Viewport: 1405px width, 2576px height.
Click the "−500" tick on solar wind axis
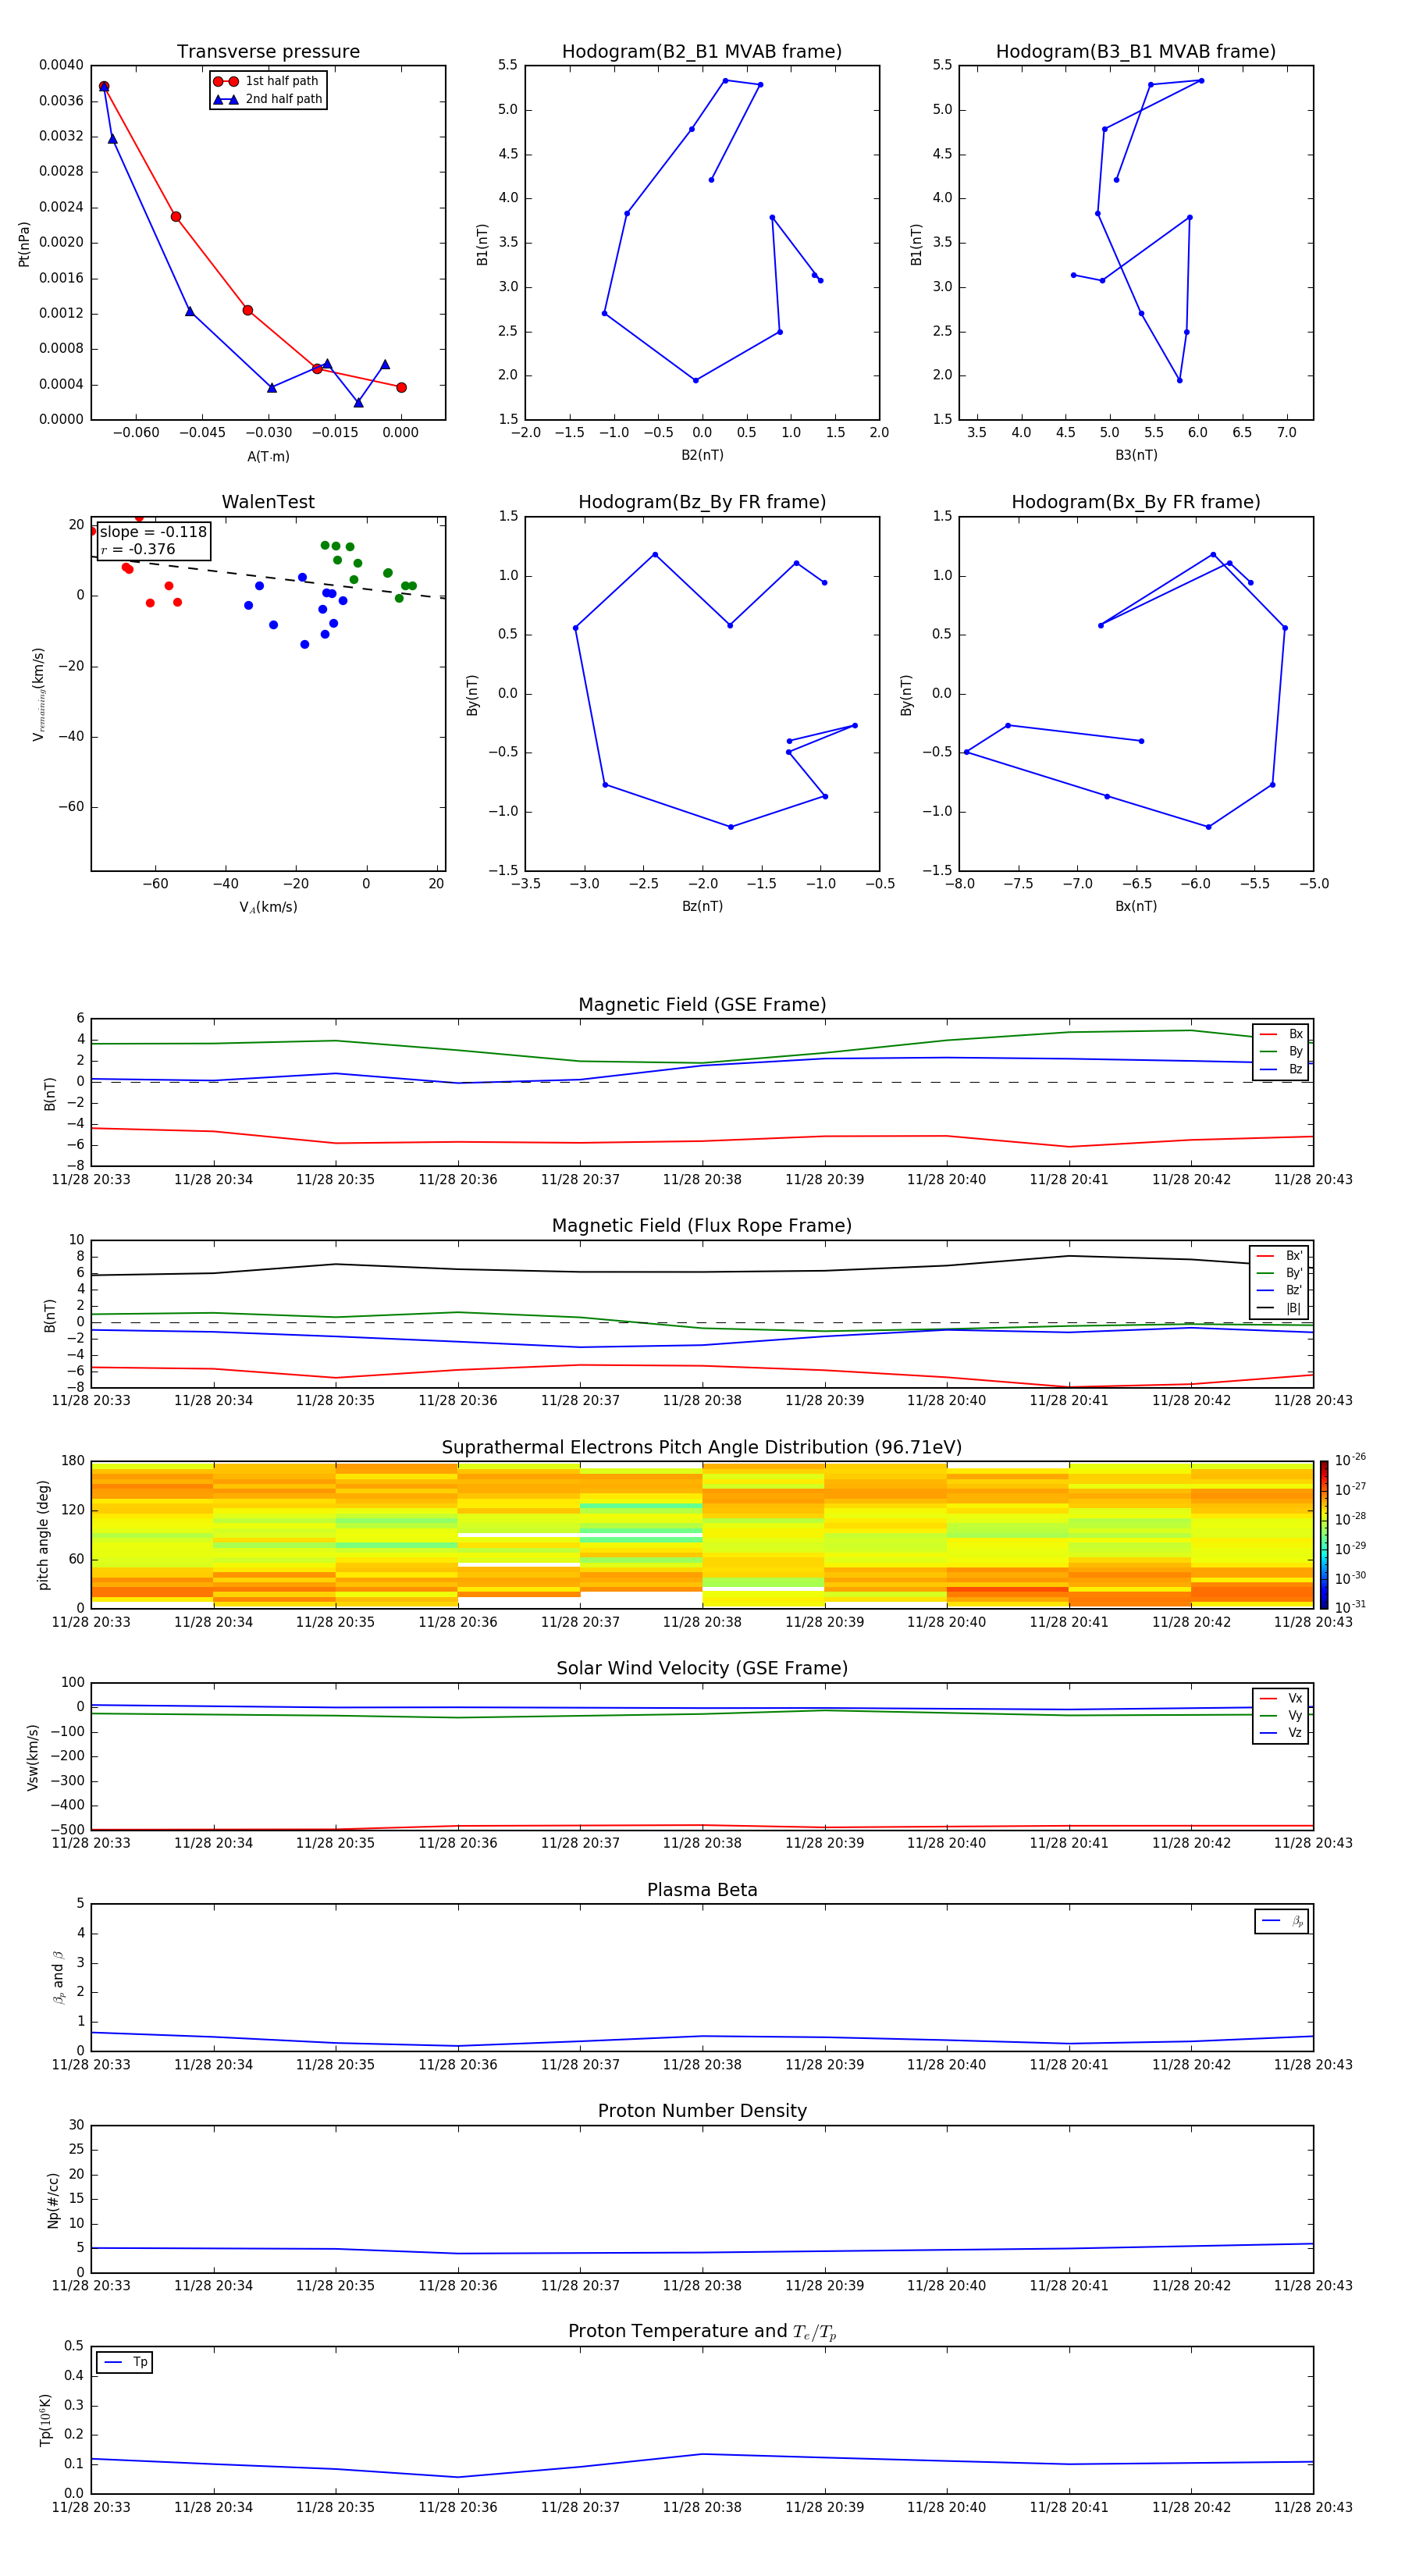[66, 1830]
